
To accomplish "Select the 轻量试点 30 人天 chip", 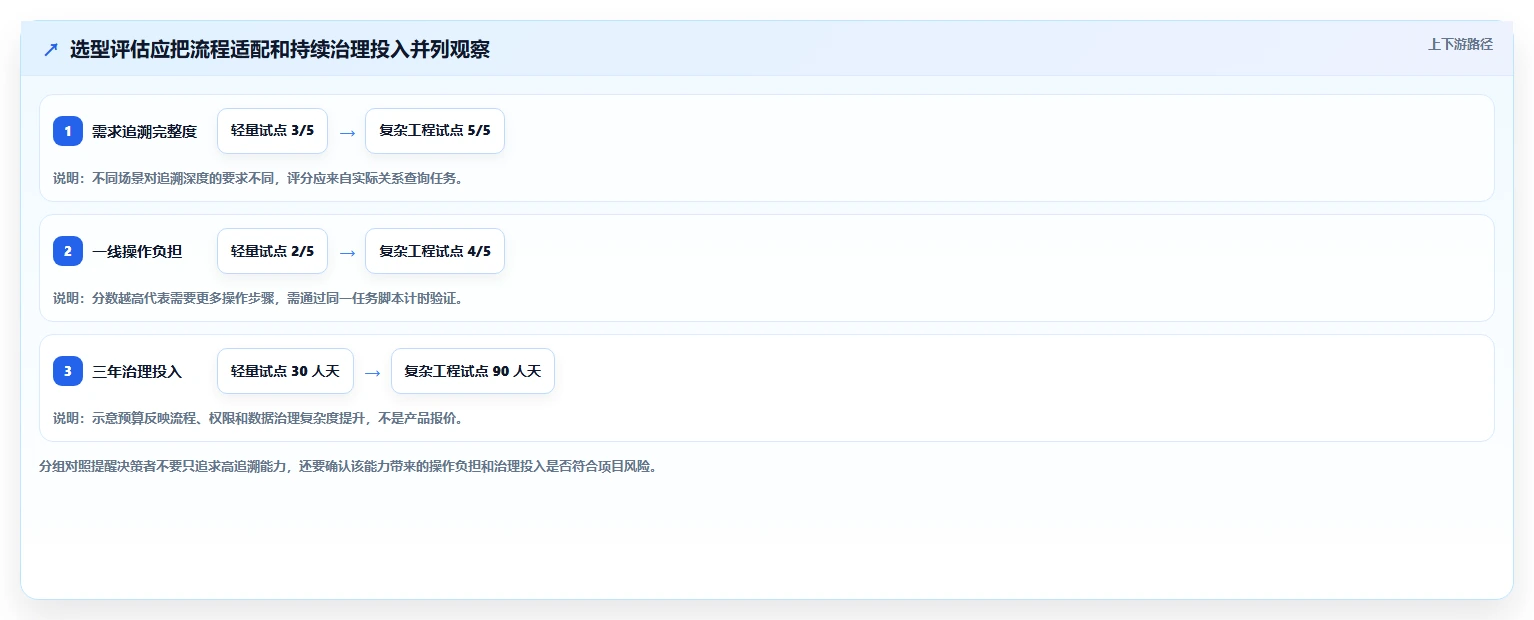I will 285,371.
